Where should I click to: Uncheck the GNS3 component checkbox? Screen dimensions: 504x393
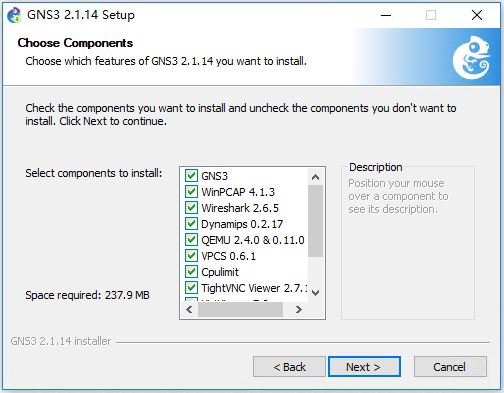pyautogui.click(x=191, y=176)
